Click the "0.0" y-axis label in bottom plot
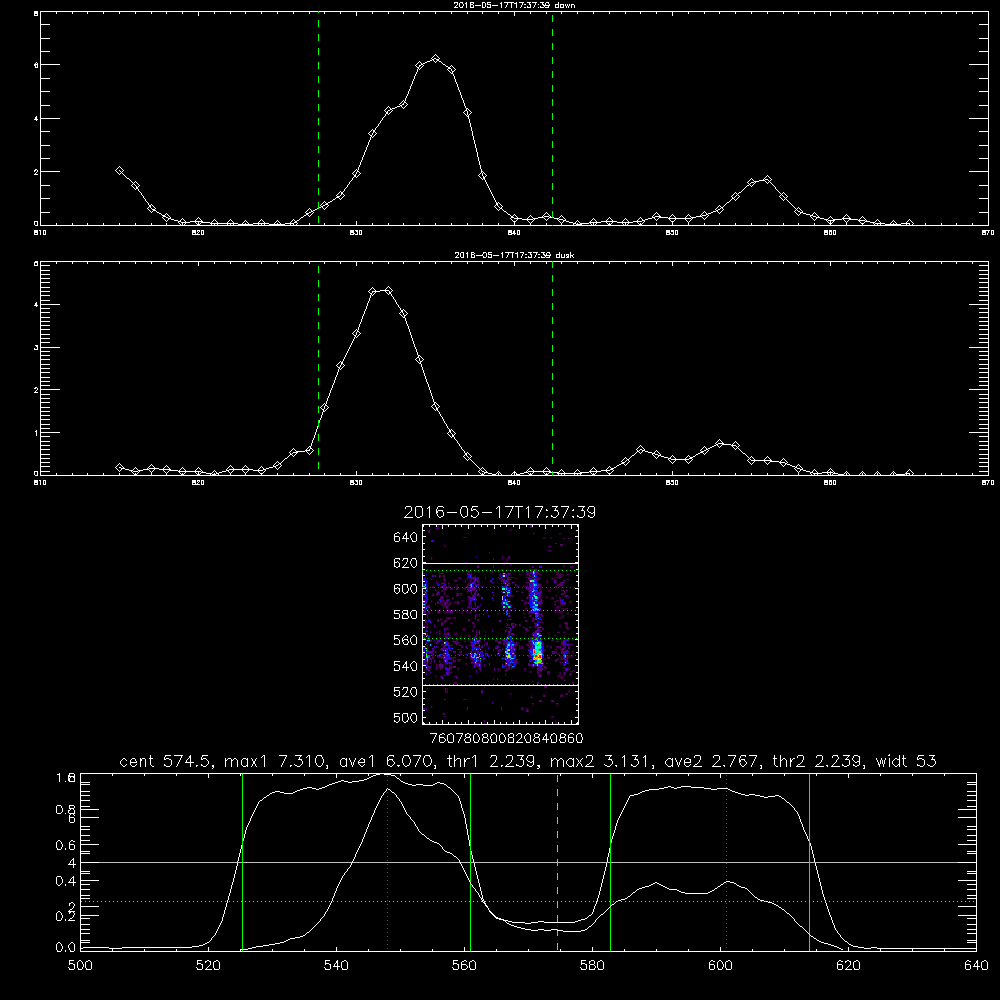This screenshot has width=1000, height=1000. tap(66, 948)
